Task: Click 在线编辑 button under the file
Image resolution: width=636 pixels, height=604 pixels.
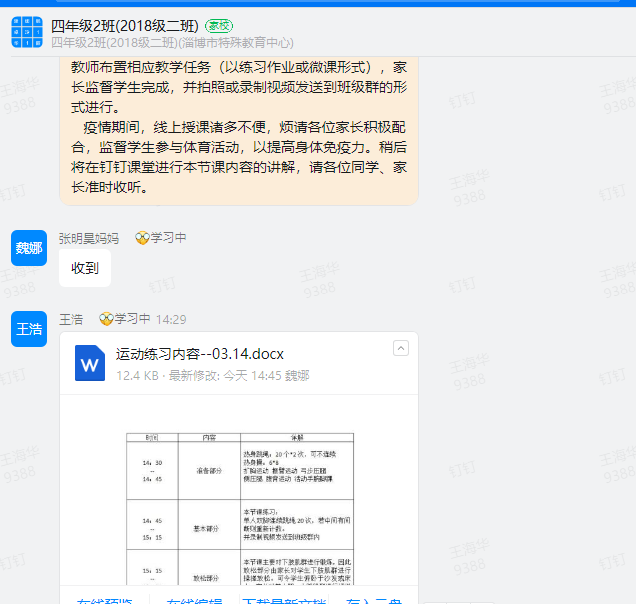Action: click(194, 600)
